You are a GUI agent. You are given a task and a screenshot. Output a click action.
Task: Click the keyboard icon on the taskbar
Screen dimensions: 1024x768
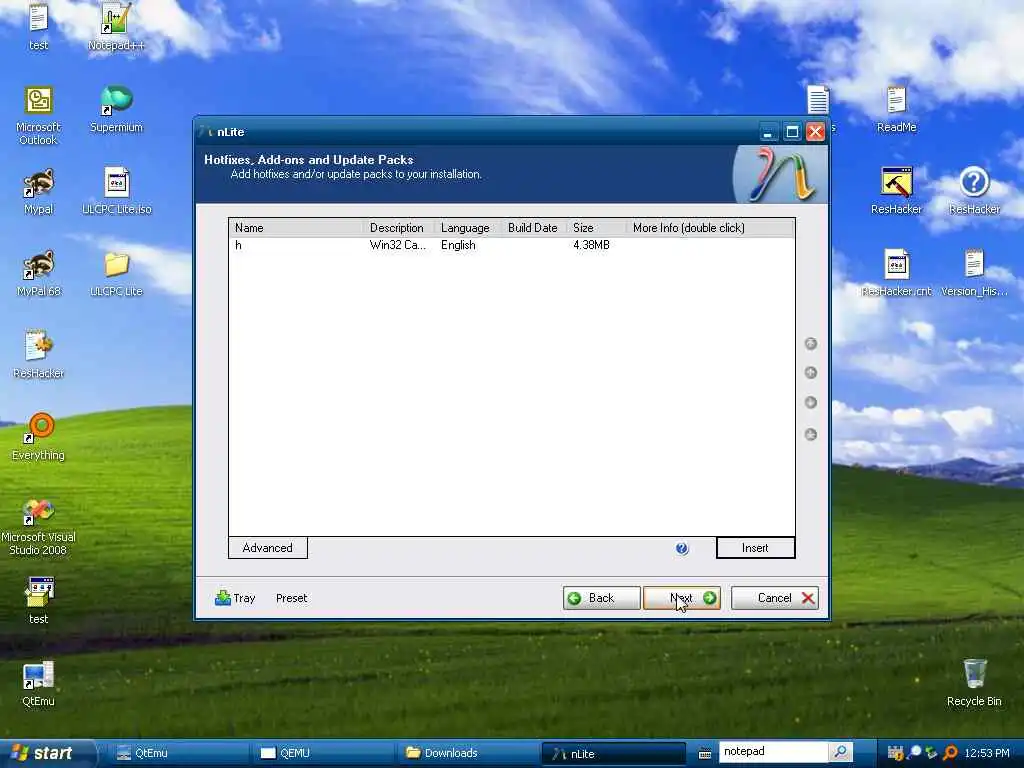point(705,754)
